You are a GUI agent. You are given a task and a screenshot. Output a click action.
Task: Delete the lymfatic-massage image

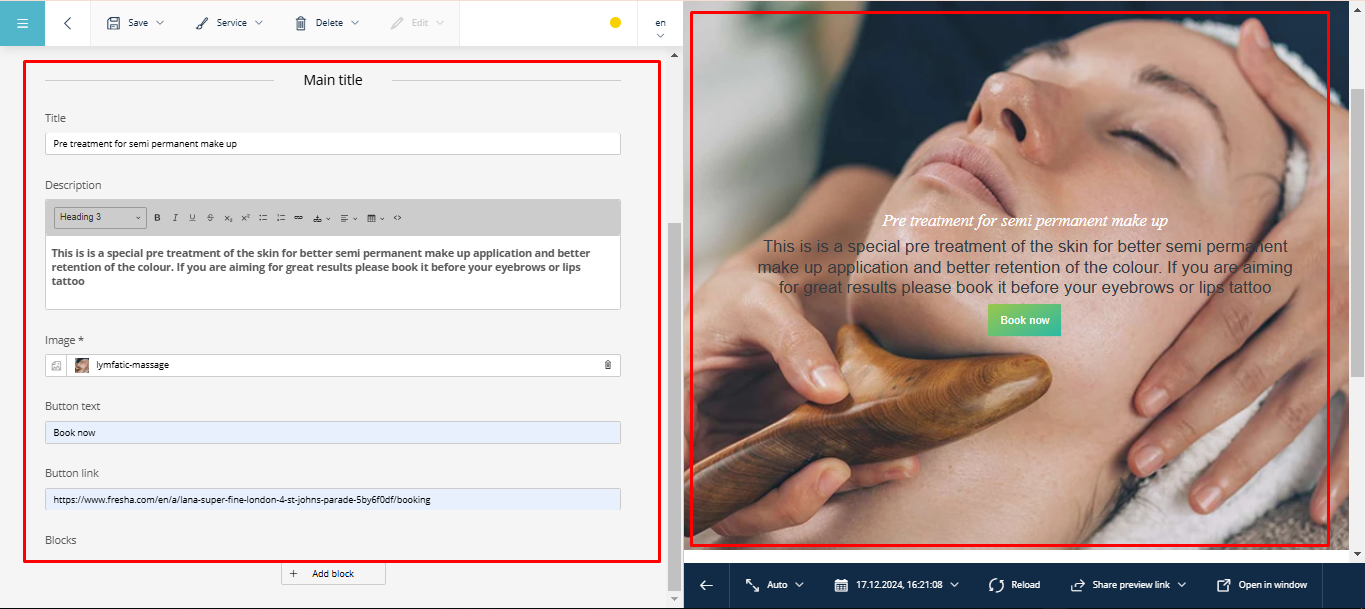point(607,365)
